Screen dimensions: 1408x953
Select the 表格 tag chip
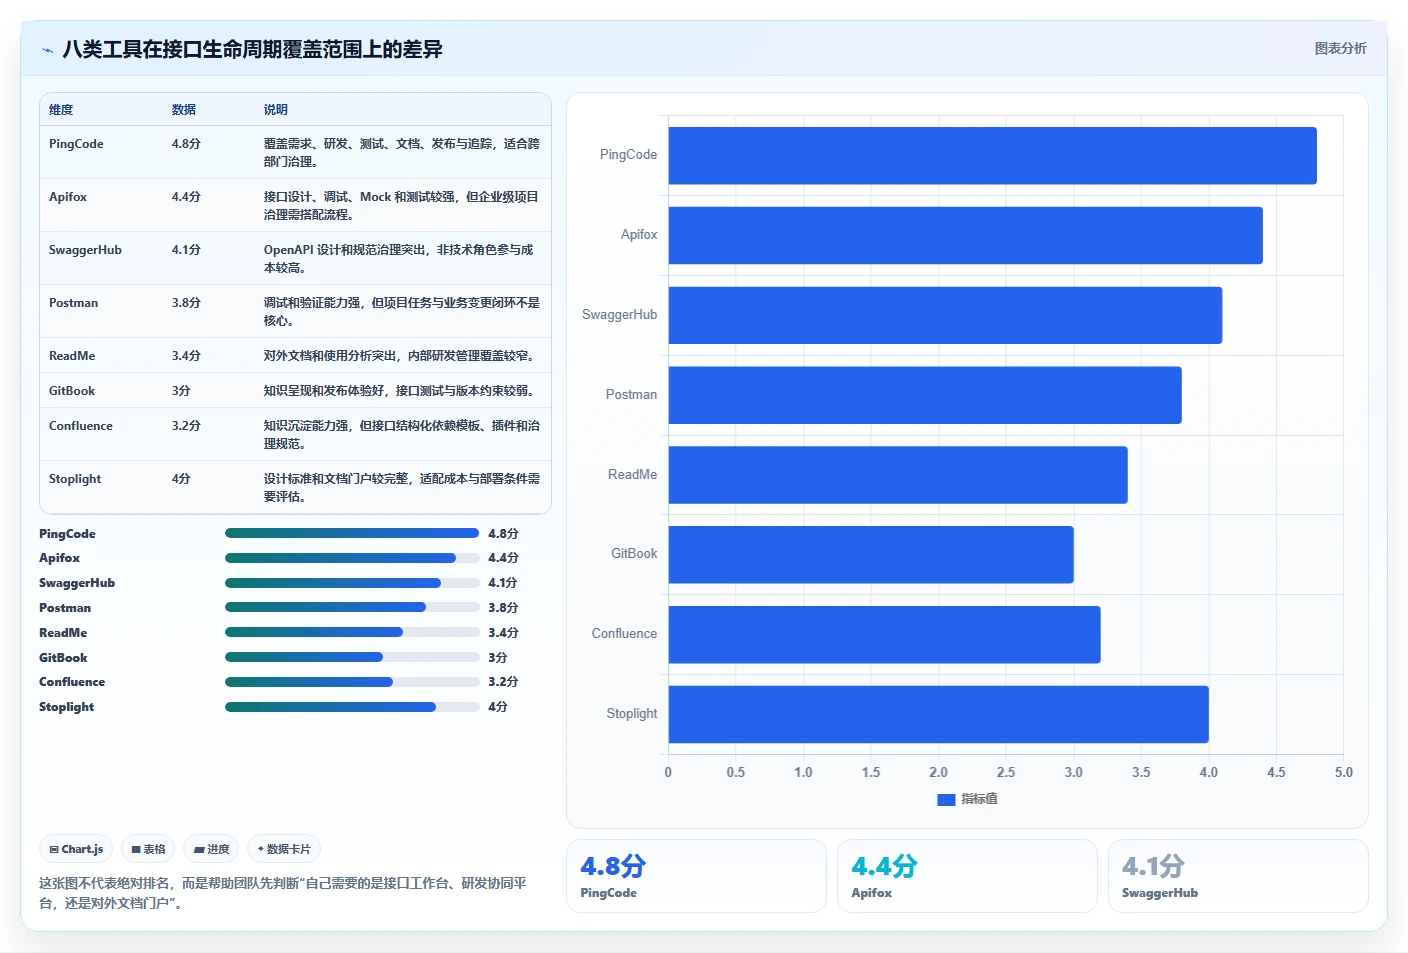click(148, 849)
